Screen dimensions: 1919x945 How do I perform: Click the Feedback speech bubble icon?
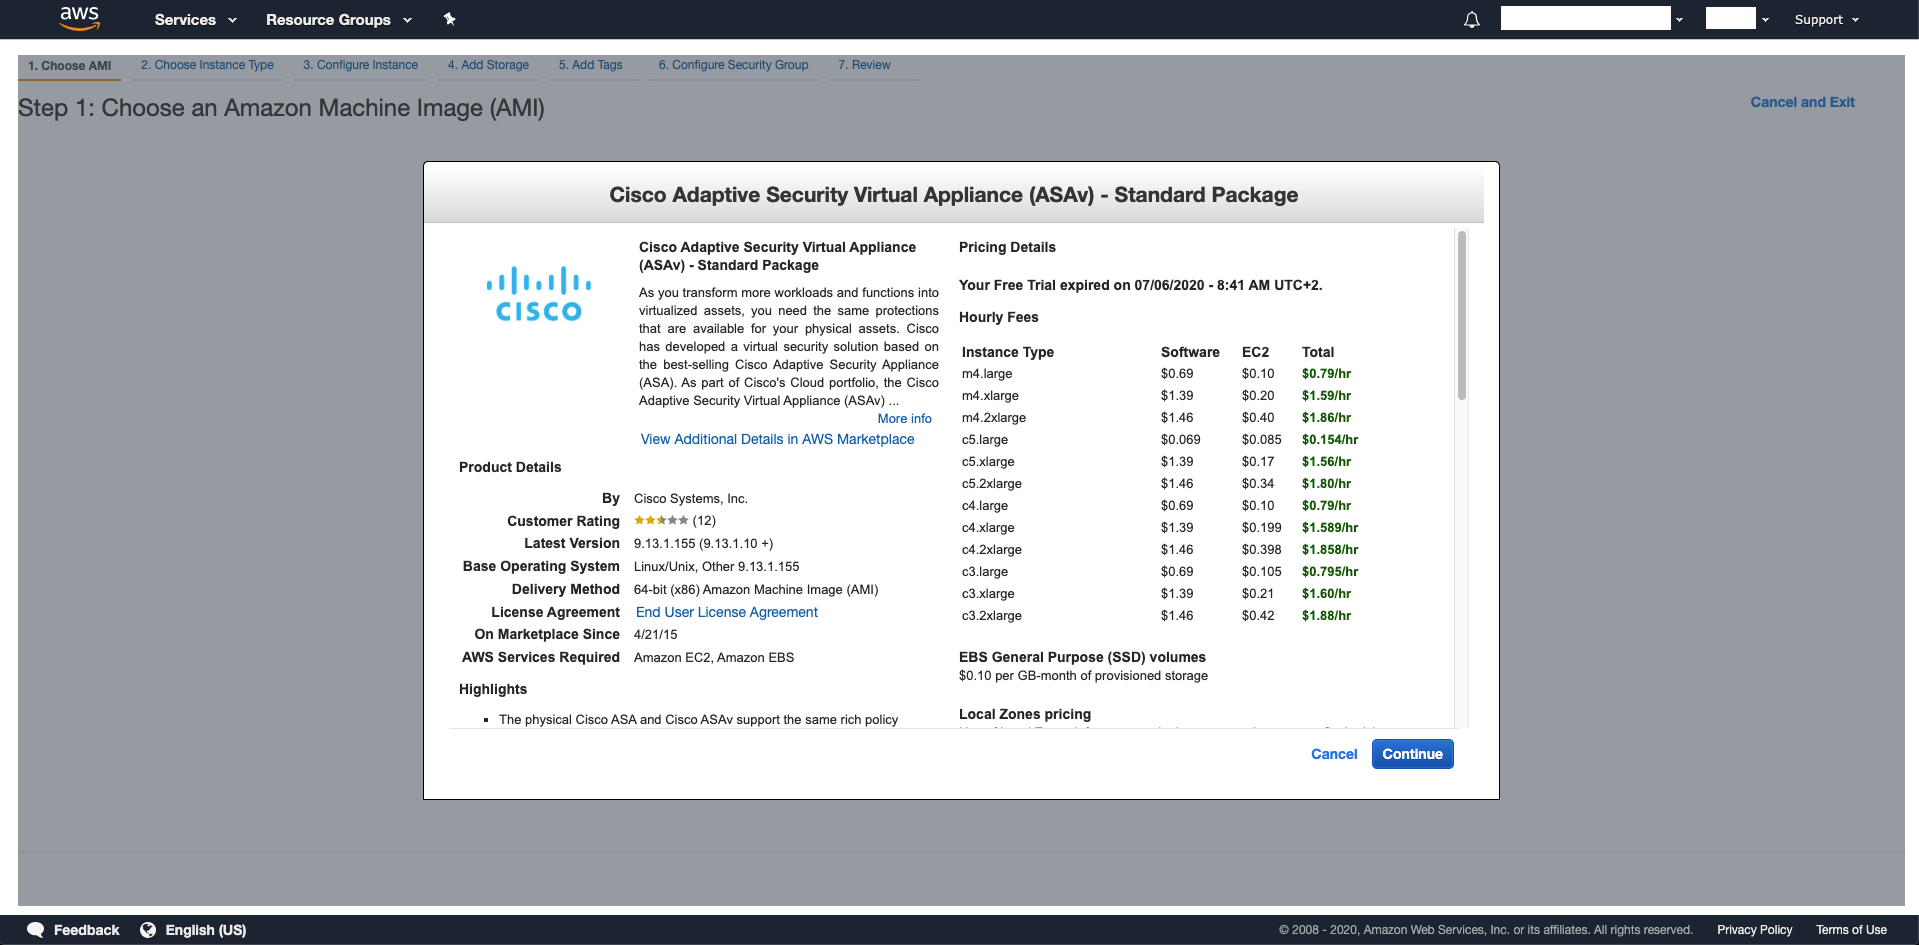coord(36,930)
